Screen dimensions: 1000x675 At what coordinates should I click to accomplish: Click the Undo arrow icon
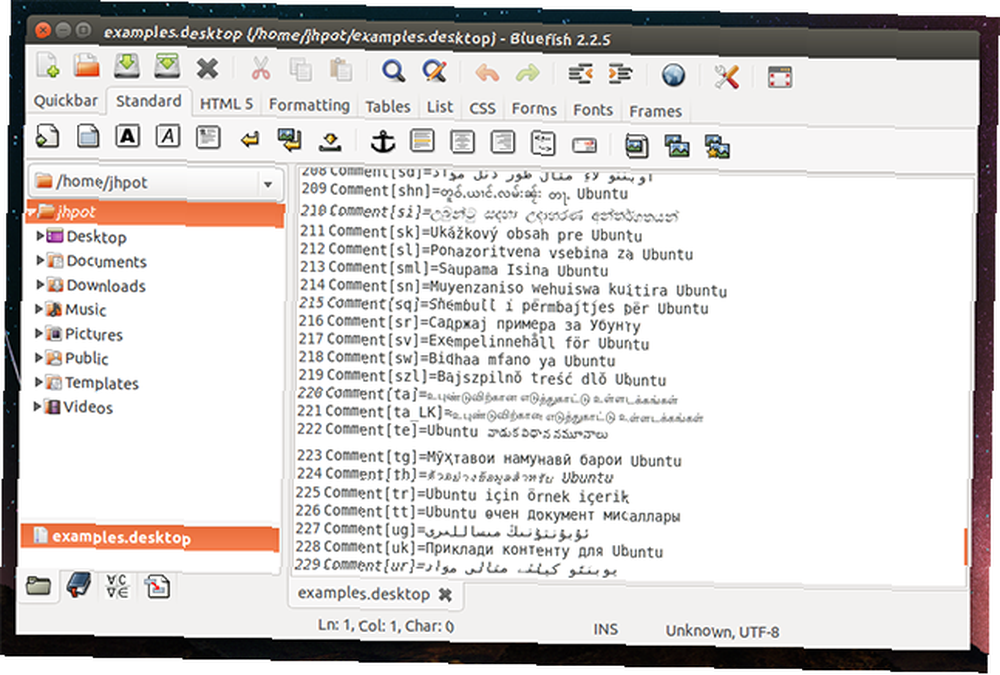tap(487, 73)
